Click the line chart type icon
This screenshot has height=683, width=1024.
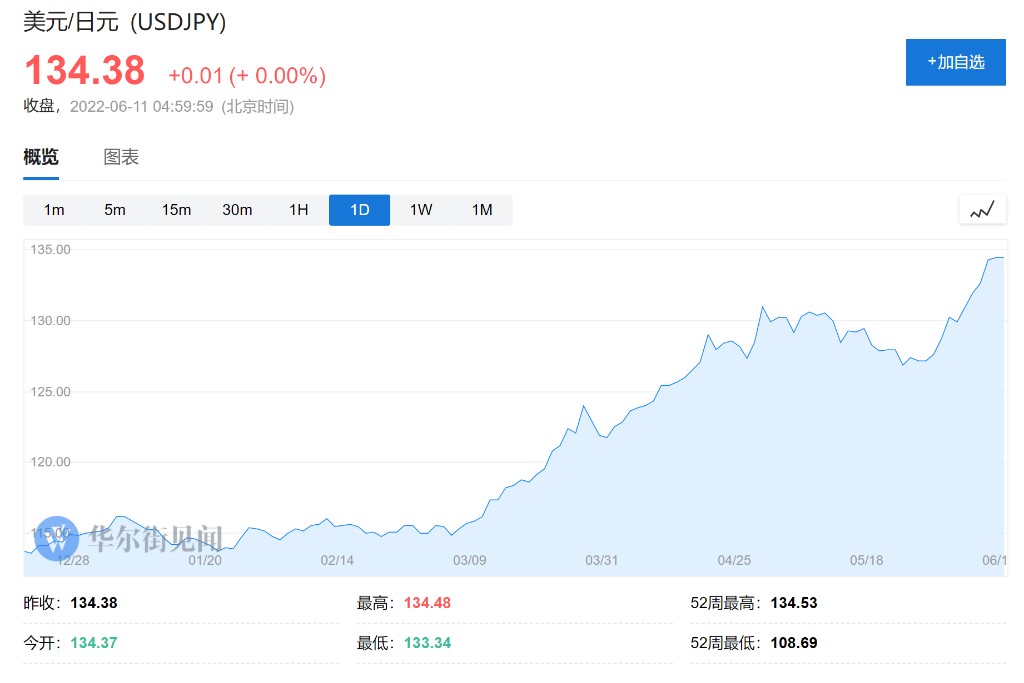(x=982, y=210)
